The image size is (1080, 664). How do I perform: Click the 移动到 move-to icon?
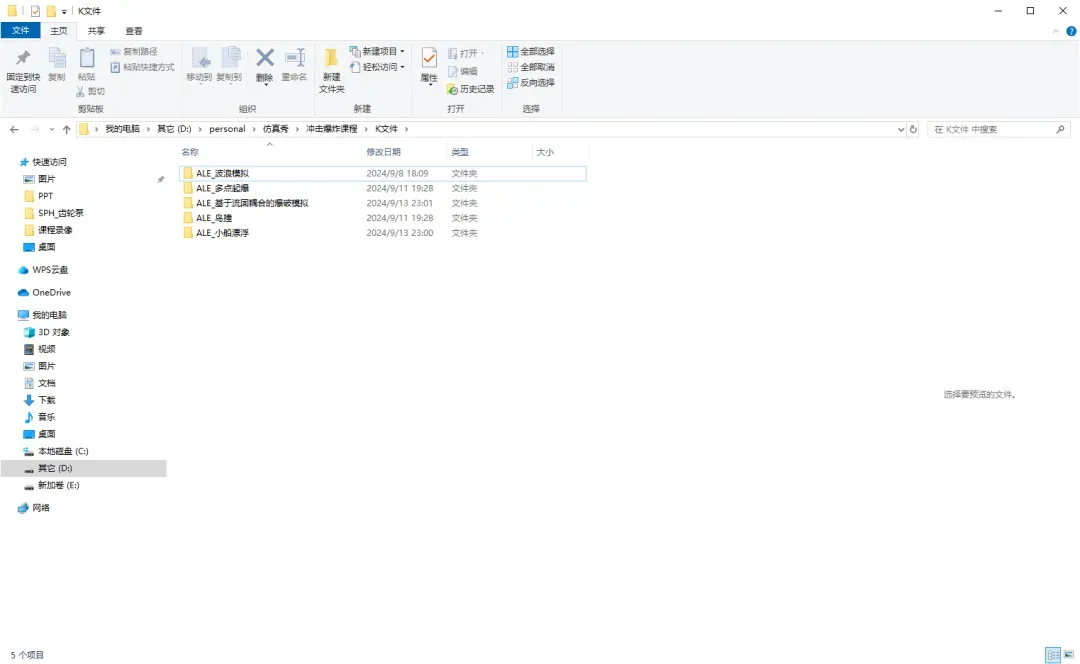200,58
